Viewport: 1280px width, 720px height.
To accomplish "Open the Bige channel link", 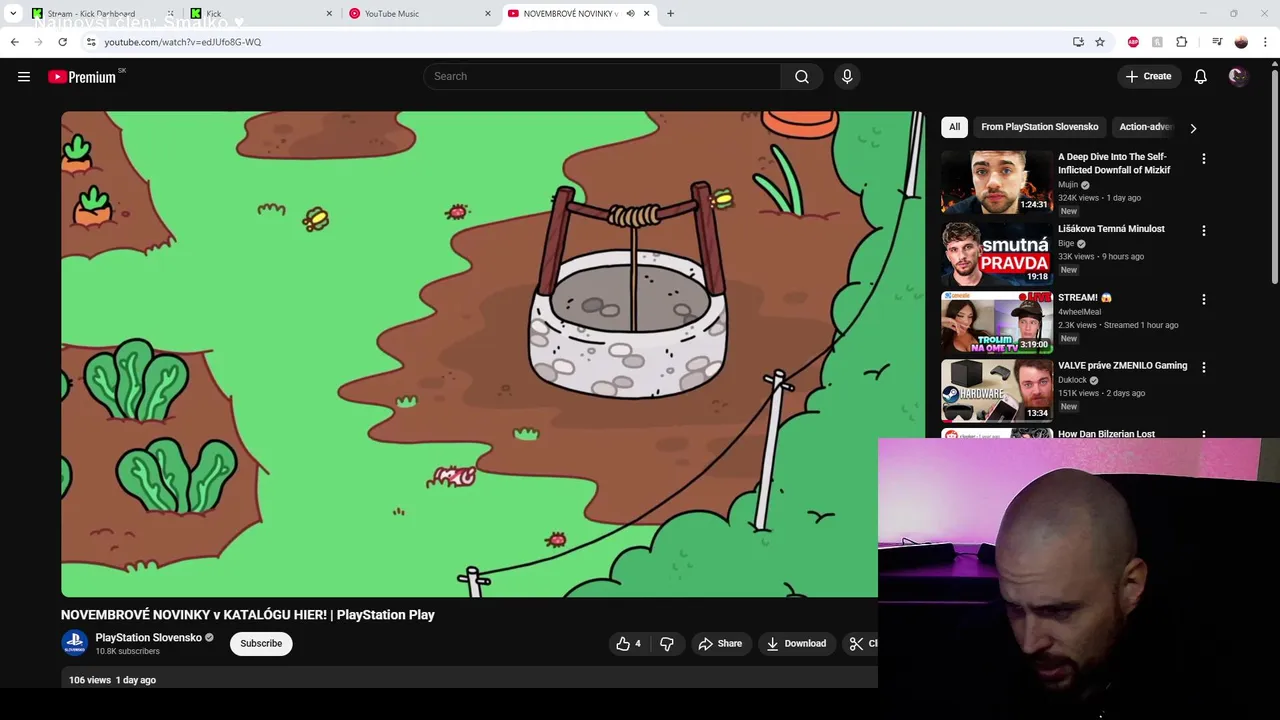I will pyautogui.click(x=1066, y=243).
